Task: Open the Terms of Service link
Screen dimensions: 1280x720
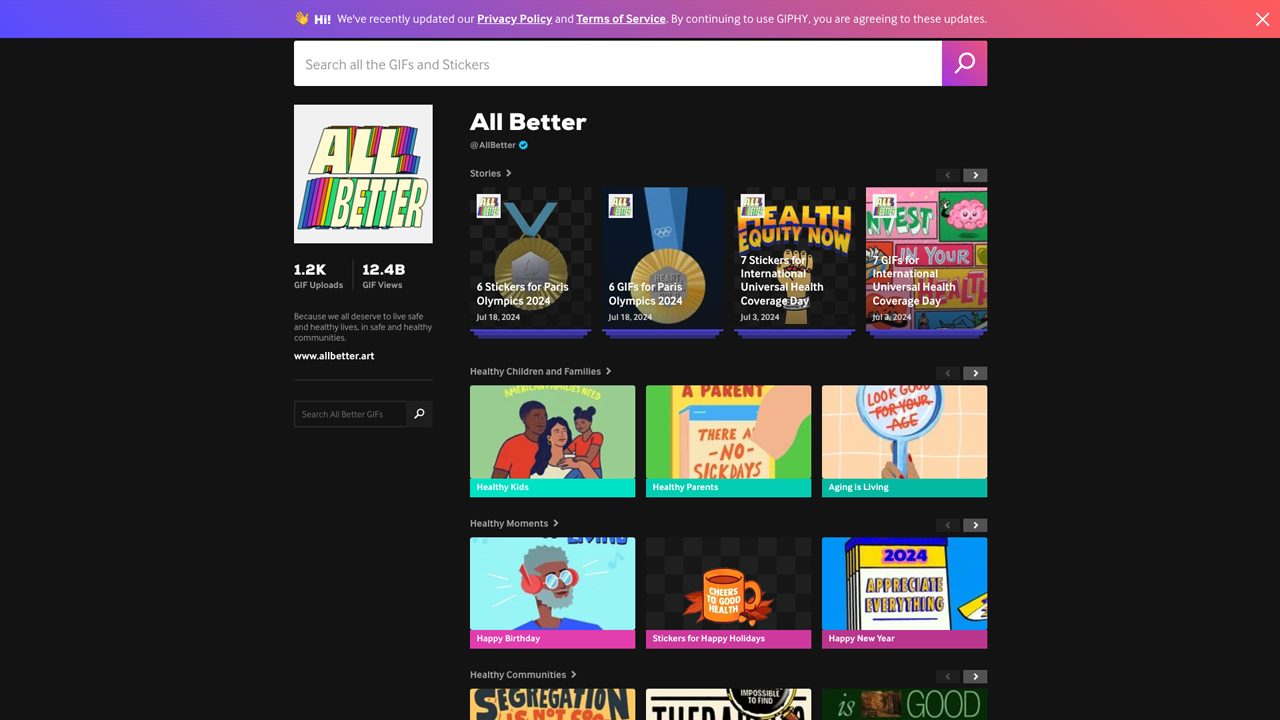Action: click(x=621, y=19)
